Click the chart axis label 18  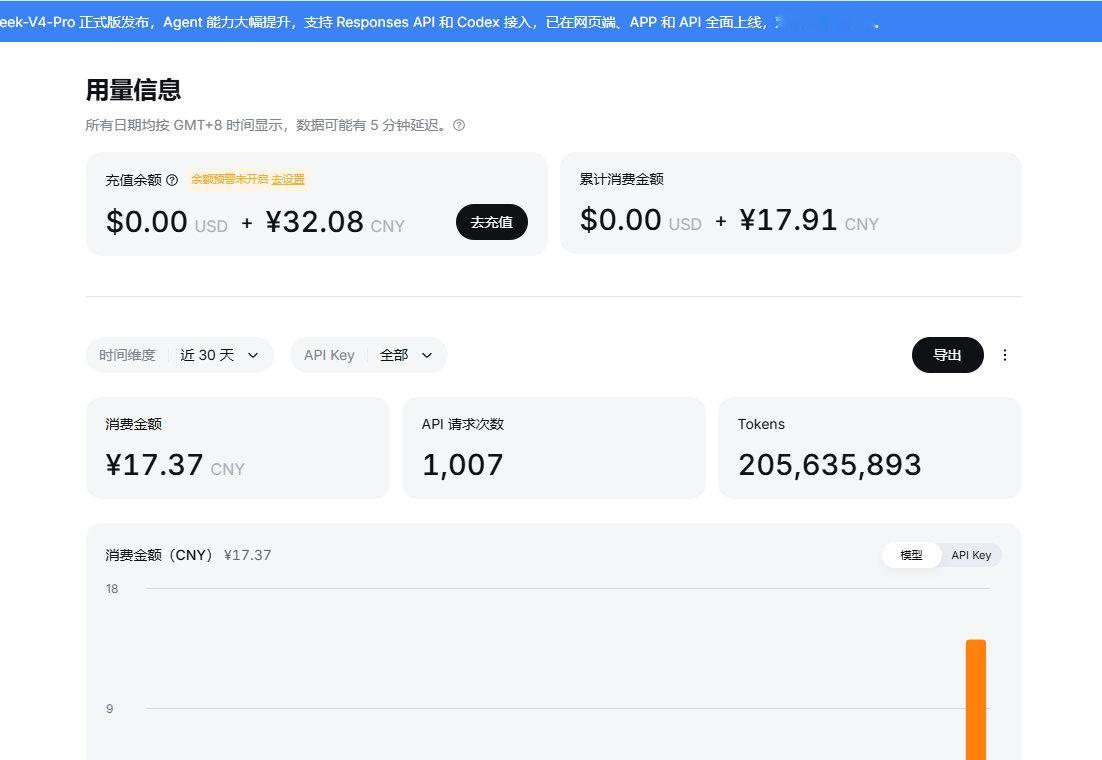pyautogui.click(x=112, y=589)
